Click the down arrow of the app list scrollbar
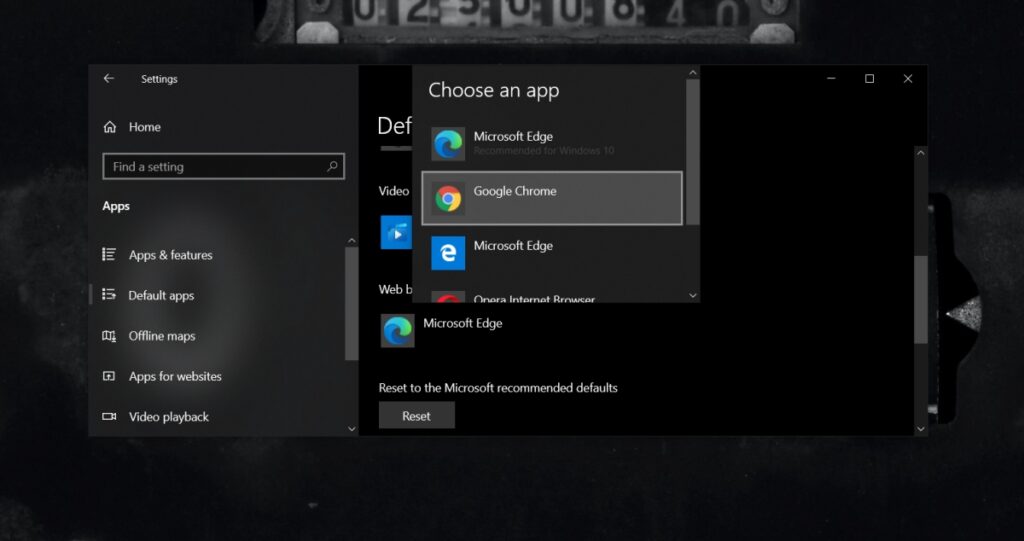The image size is (1024, 541). pyautogui.click(x=693, y=295)
